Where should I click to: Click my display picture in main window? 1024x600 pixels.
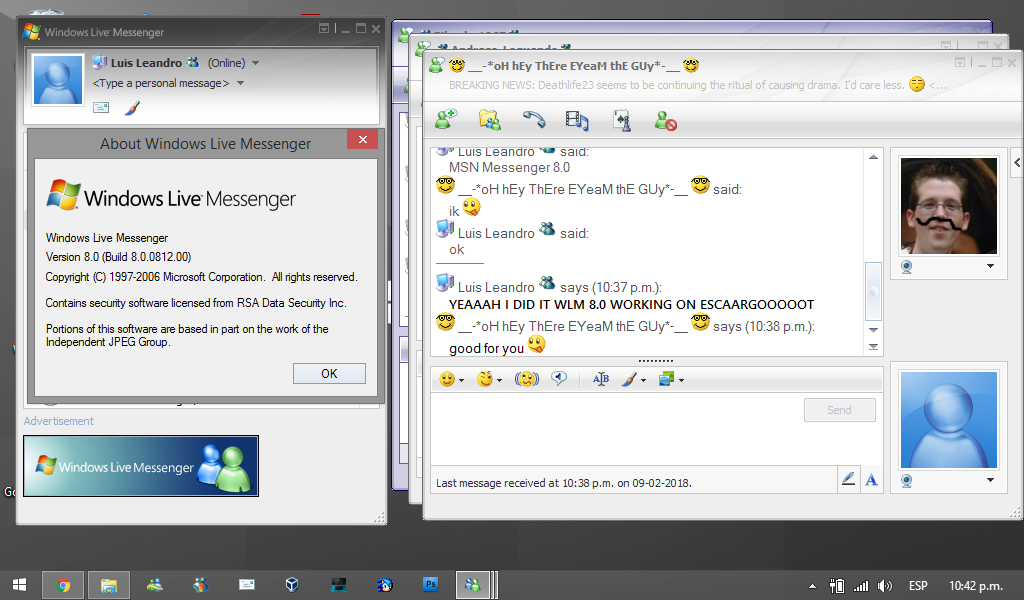(57, 80)
